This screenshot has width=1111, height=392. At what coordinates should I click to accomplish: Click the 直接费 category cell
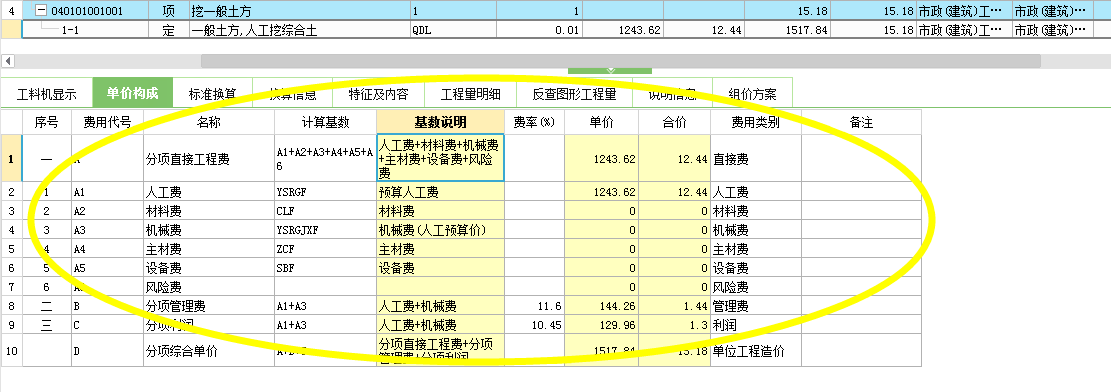pos(756,159)
